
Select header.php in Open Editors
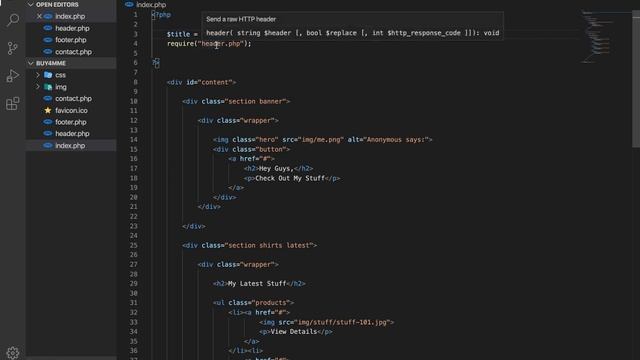[71, 28]
